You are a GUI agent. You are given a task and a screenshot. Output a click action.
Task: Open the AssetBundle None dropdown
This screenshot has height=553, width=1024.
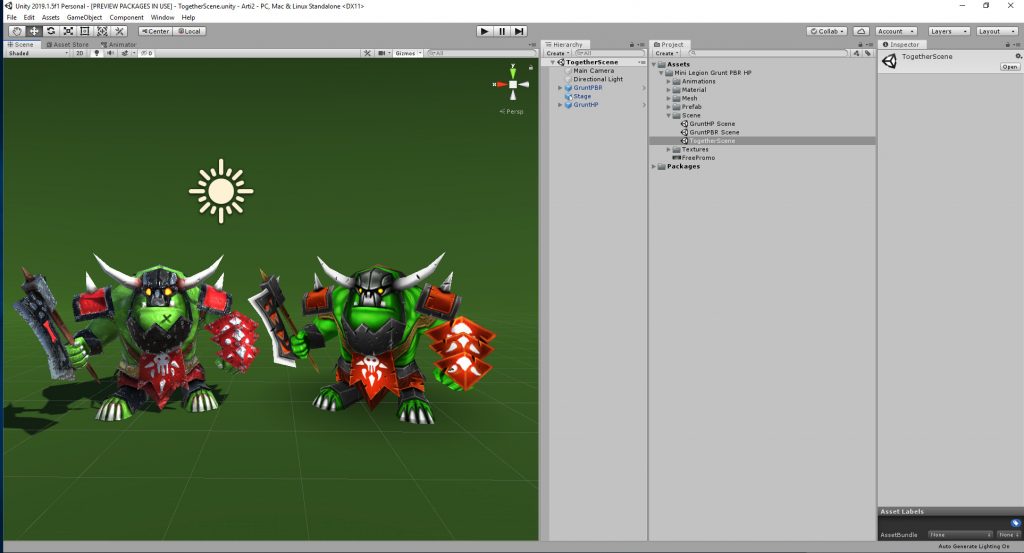tap(960, 535)
